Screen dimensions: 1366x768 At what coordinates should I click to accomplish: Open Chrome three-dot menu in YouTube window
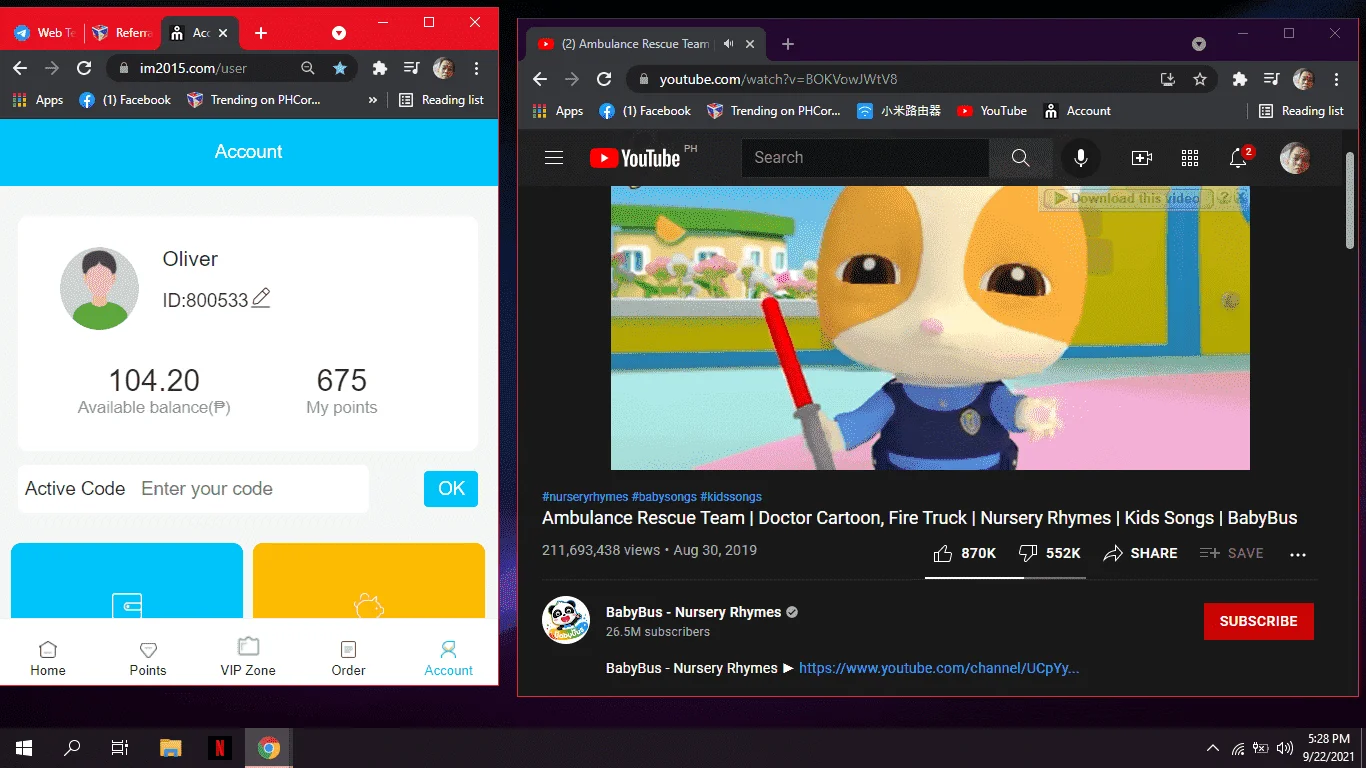point(1335,79)
